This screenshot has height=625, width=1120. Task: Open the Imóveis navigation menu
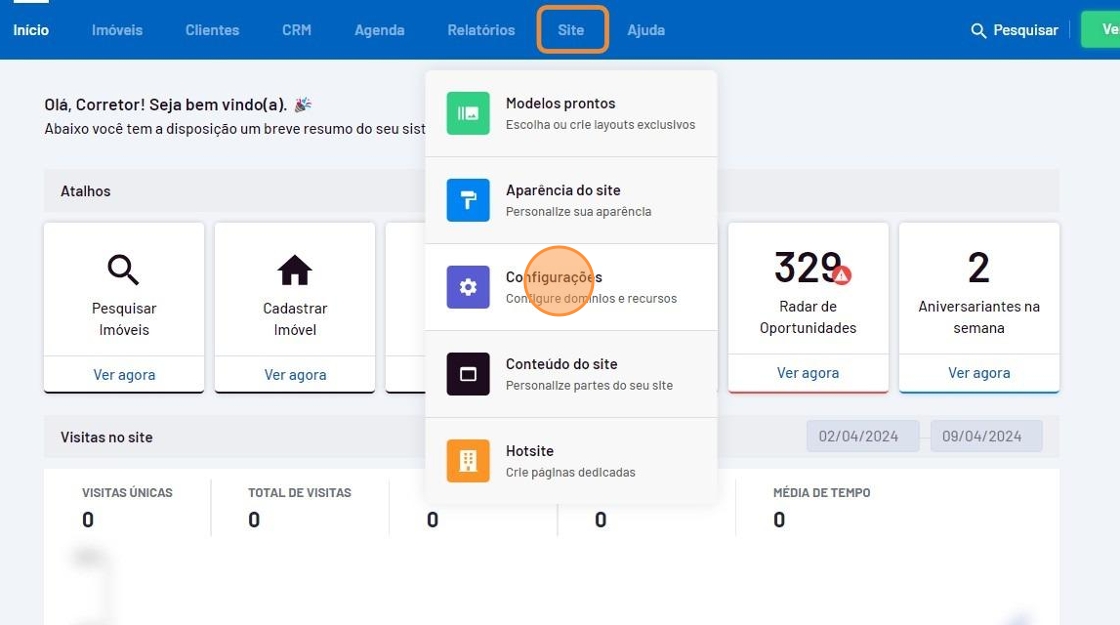(117, 30)
